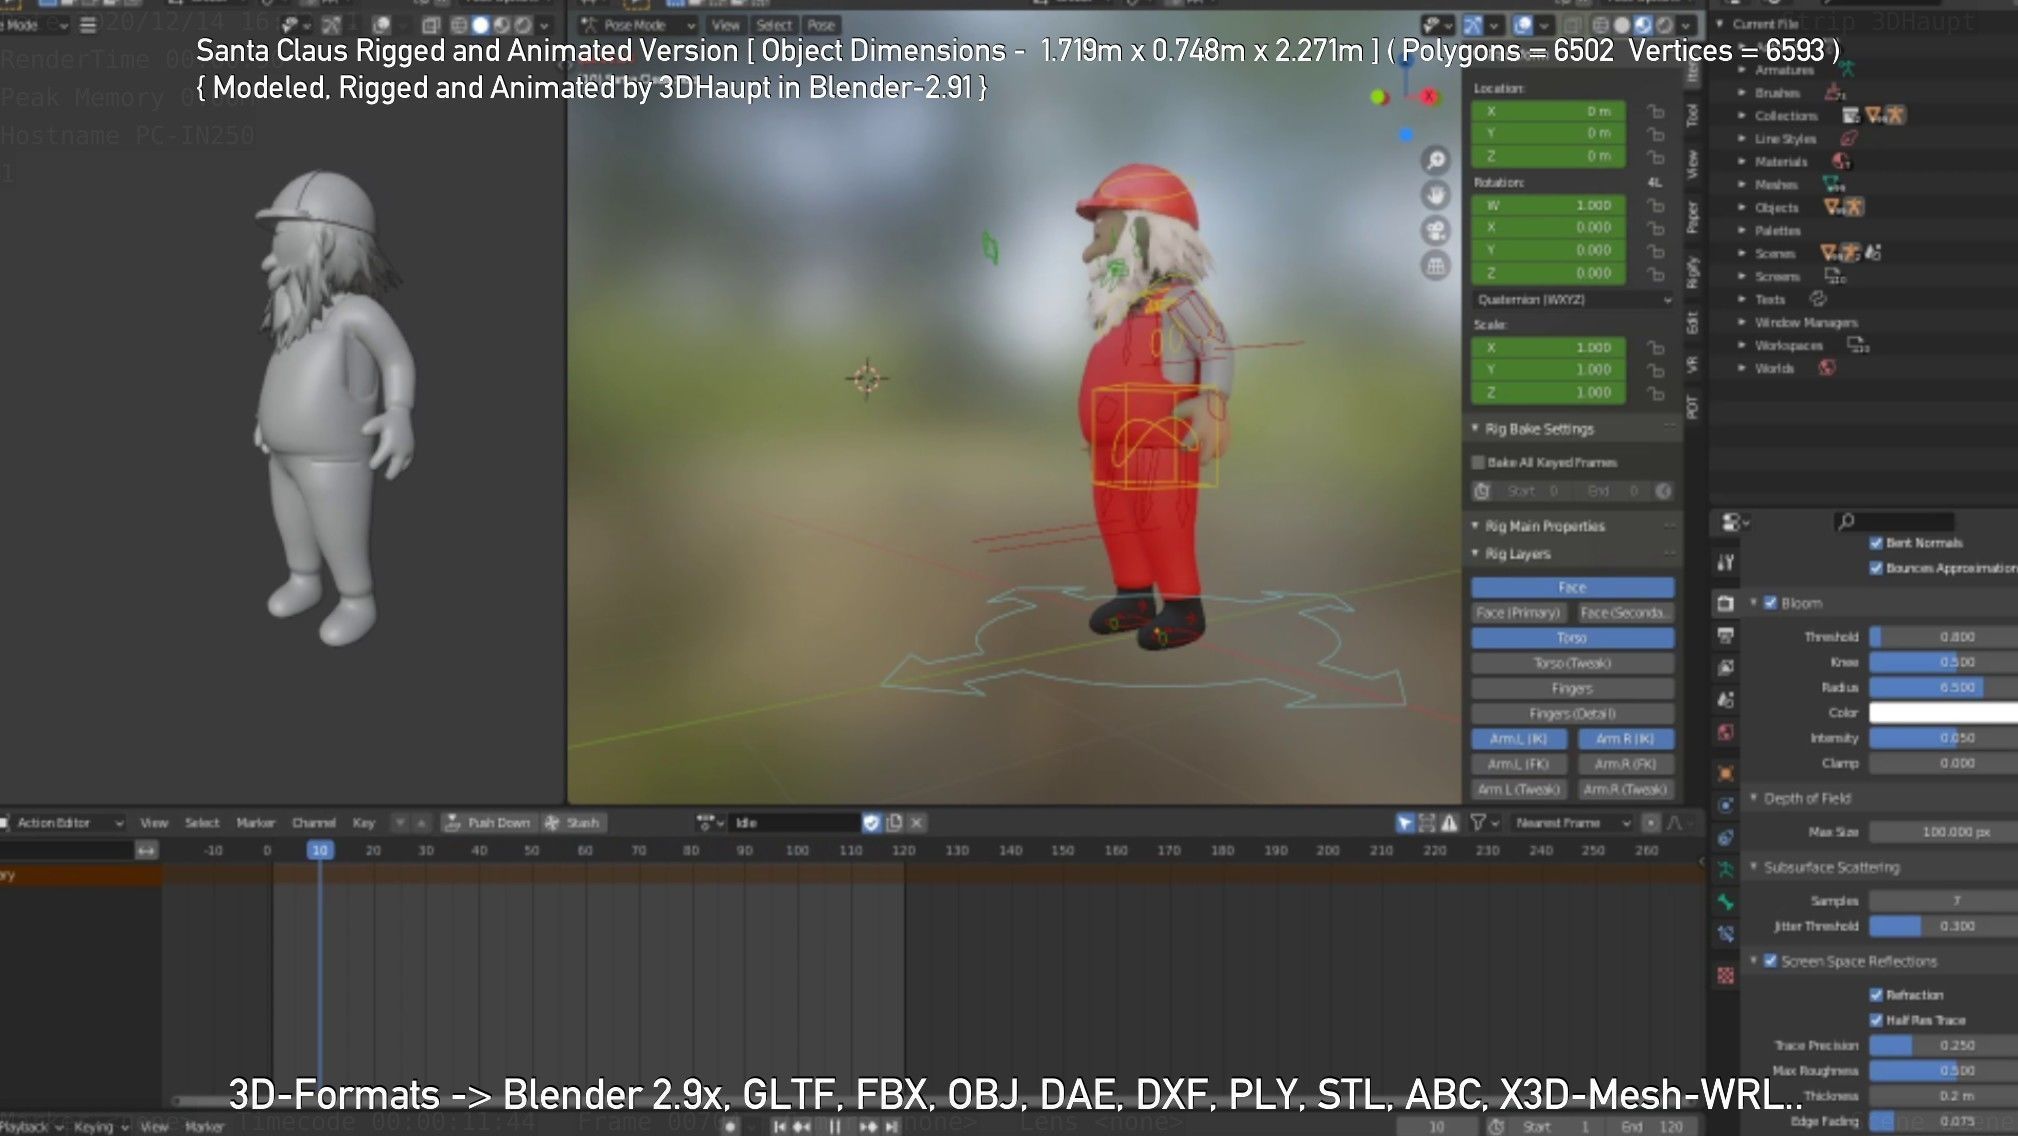Open the Nearest Frame snapping dropdown
This screenshot has height=1136, width=2018.
(1573, 822)
